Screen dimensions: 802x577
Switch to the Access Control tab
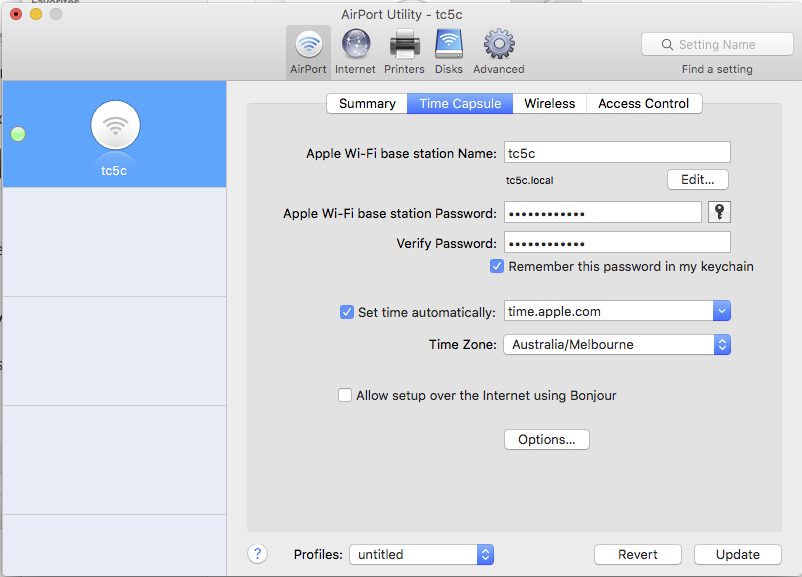coord(644,103)
